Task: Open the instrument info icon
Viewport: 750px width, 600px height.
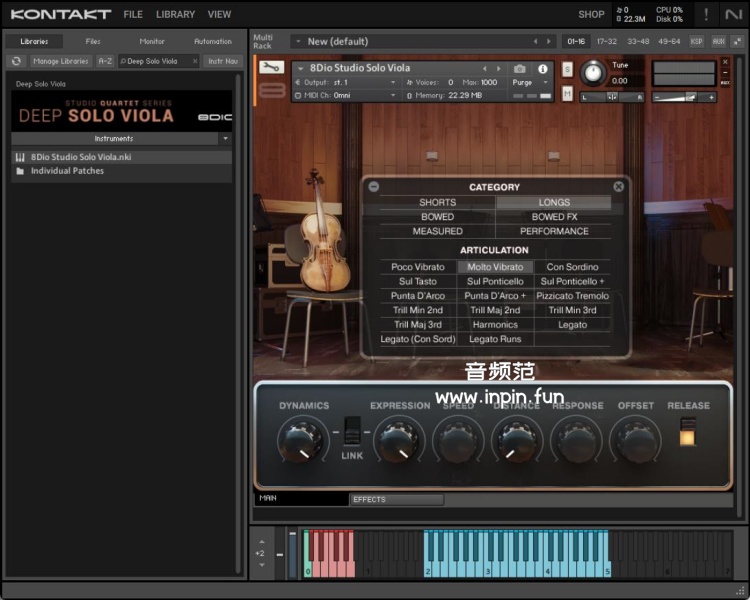Action: (543, 69)
